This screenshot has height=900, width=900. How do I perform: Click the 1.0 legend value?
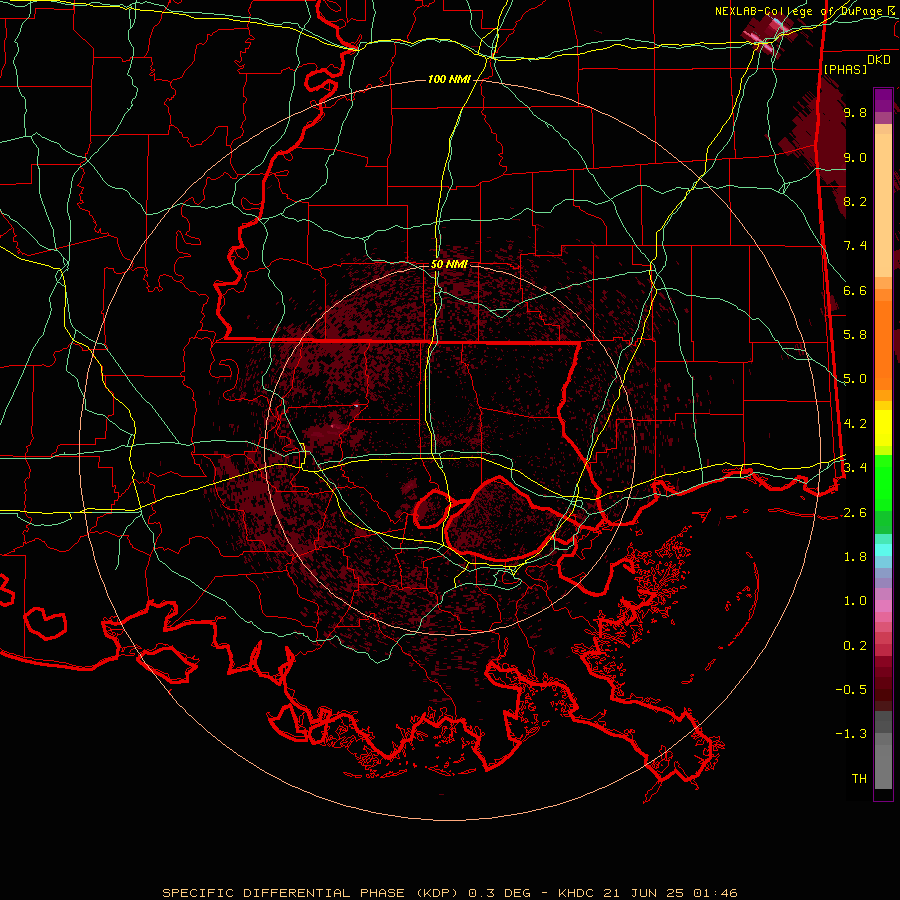855,601
